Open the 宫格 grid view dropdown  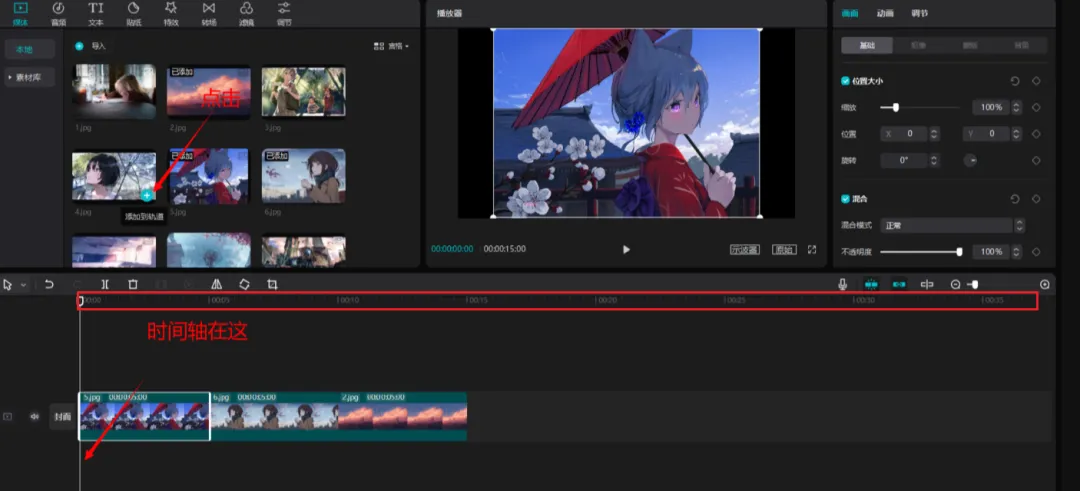391,46
